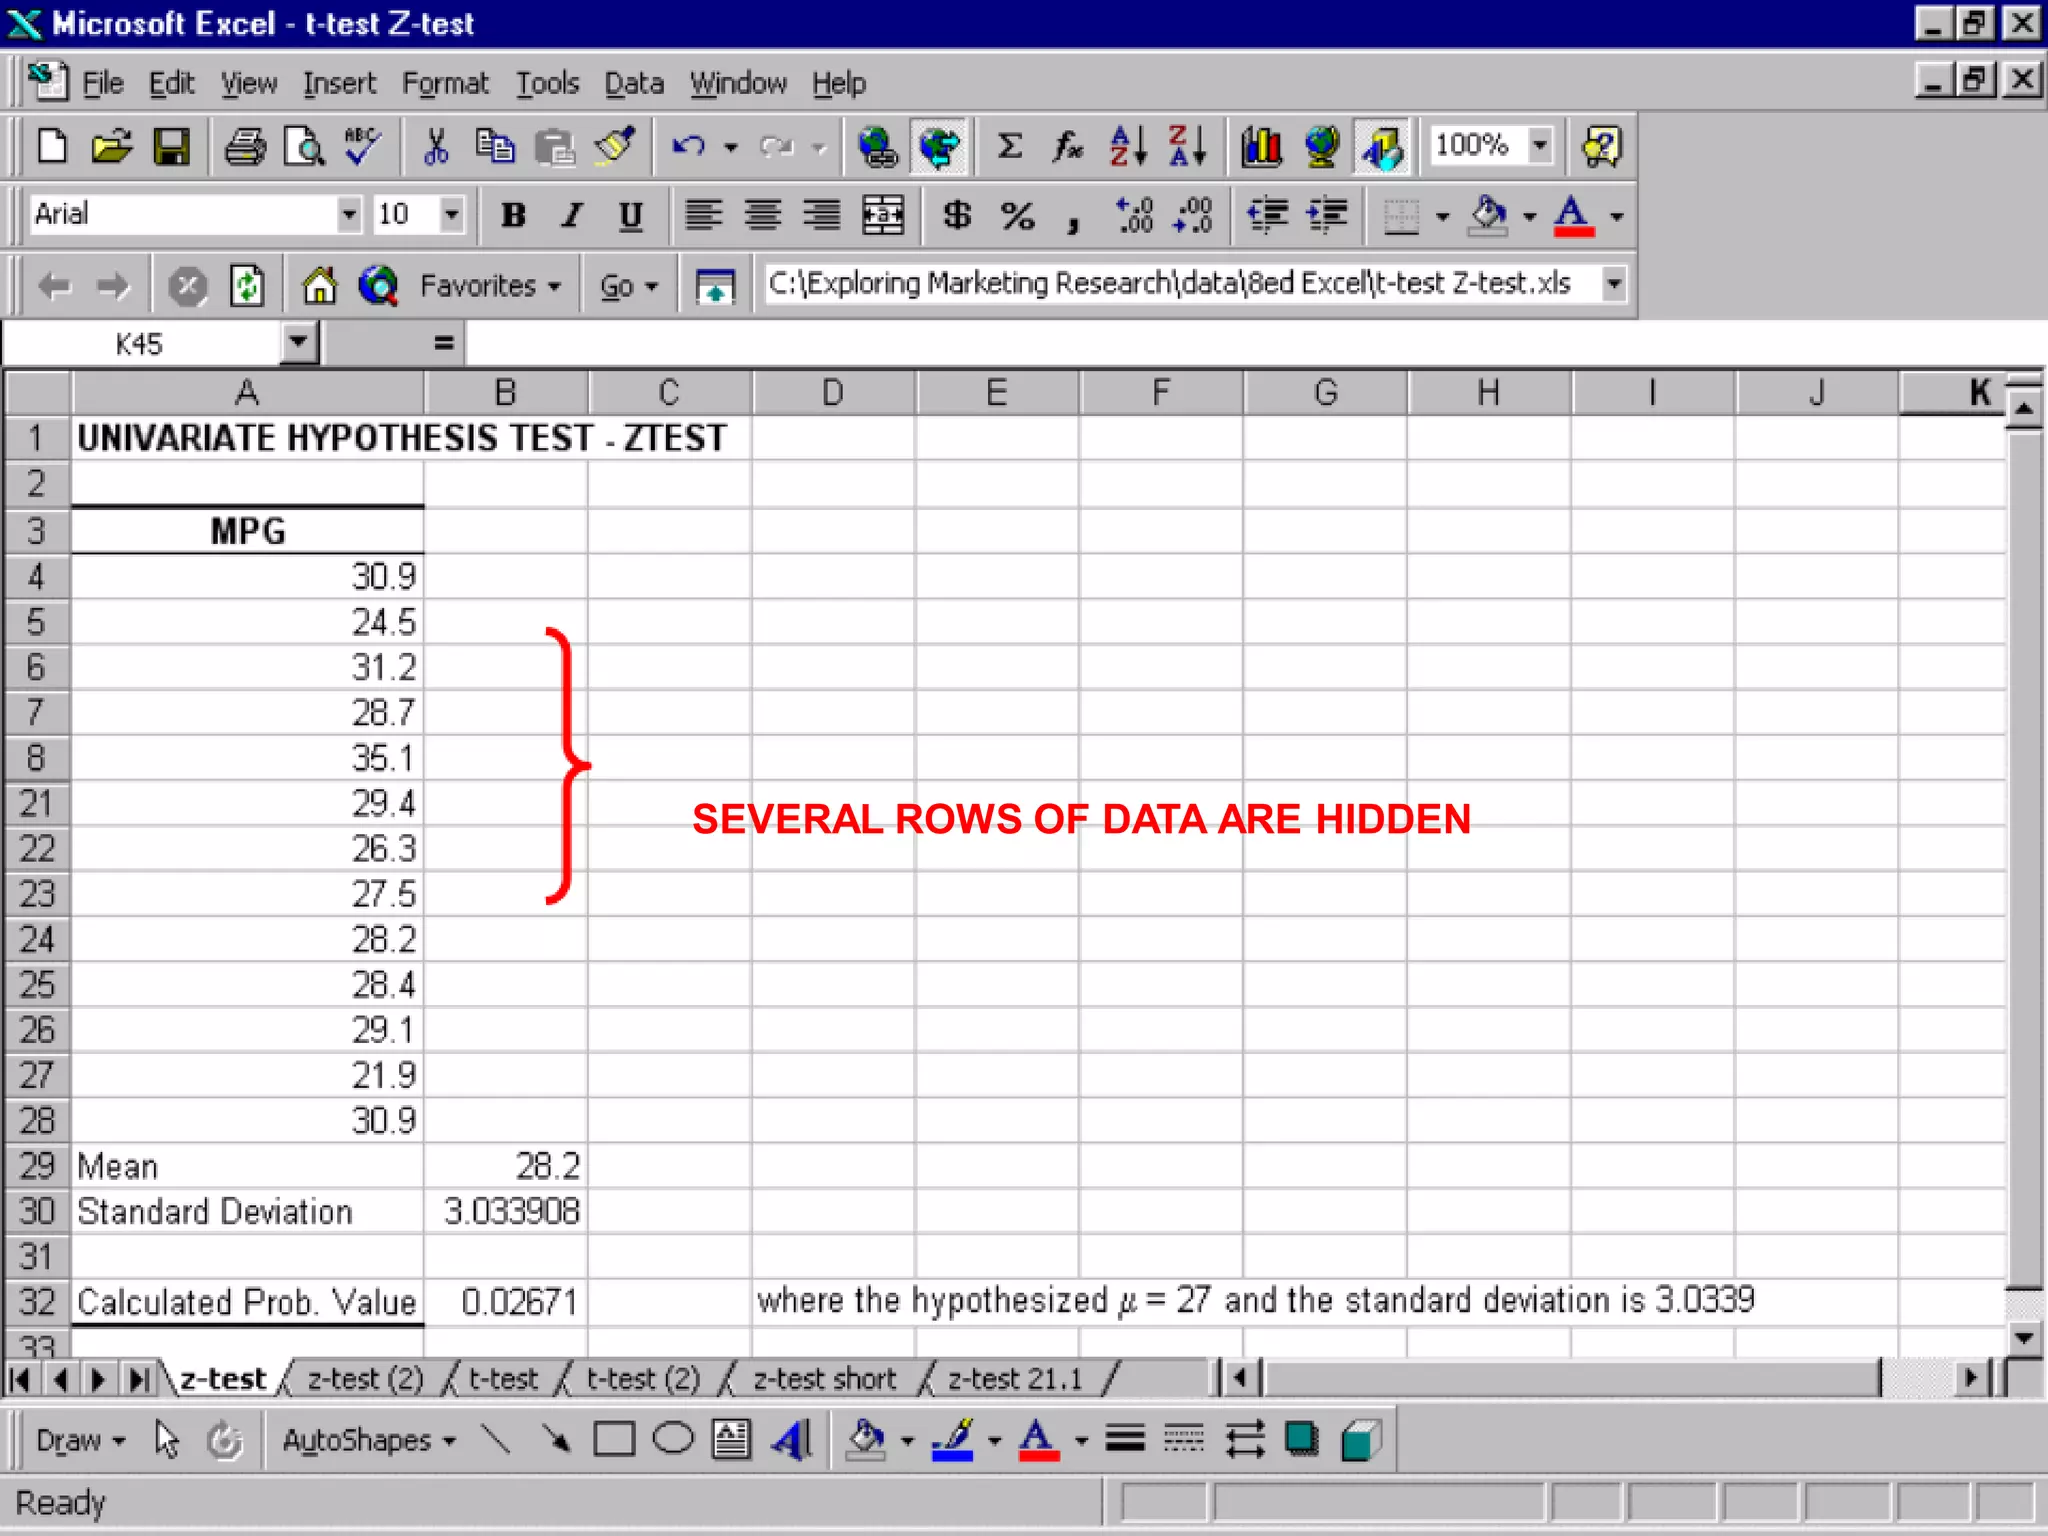Click the blue Line Color on Drawing toolbar
This screenshot has width=2048, height=1536.
tap(952, 1440)
